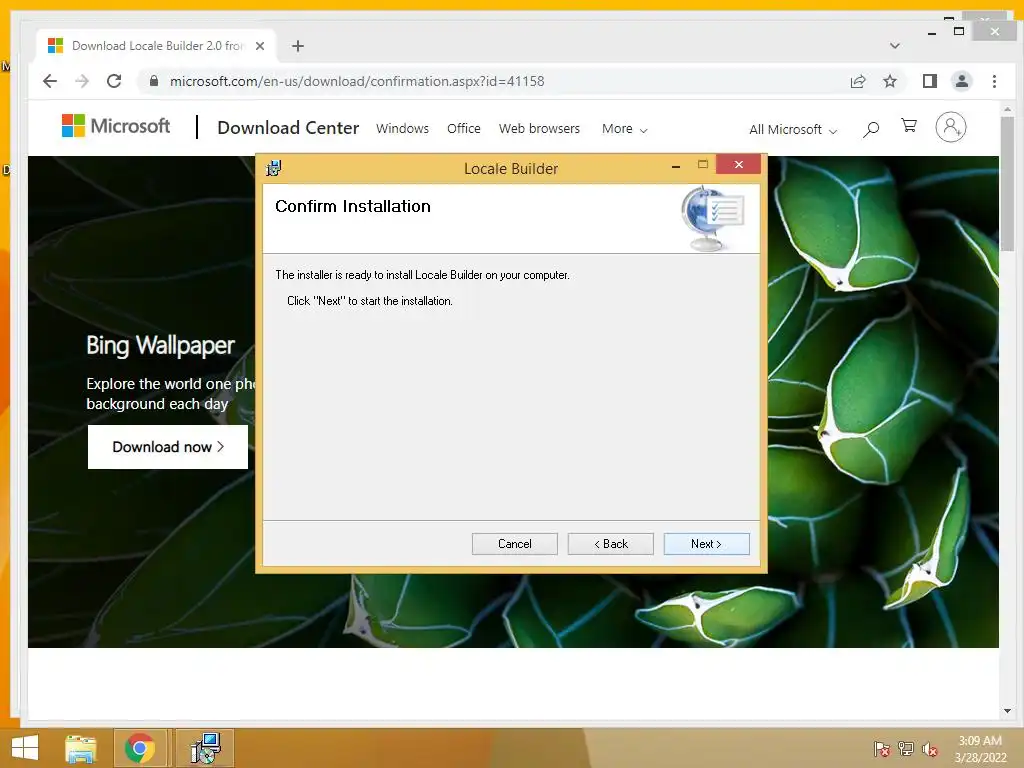Open the Windows Start button
This screenshot has height=768, width=1024.
click(x=25, y=748)
